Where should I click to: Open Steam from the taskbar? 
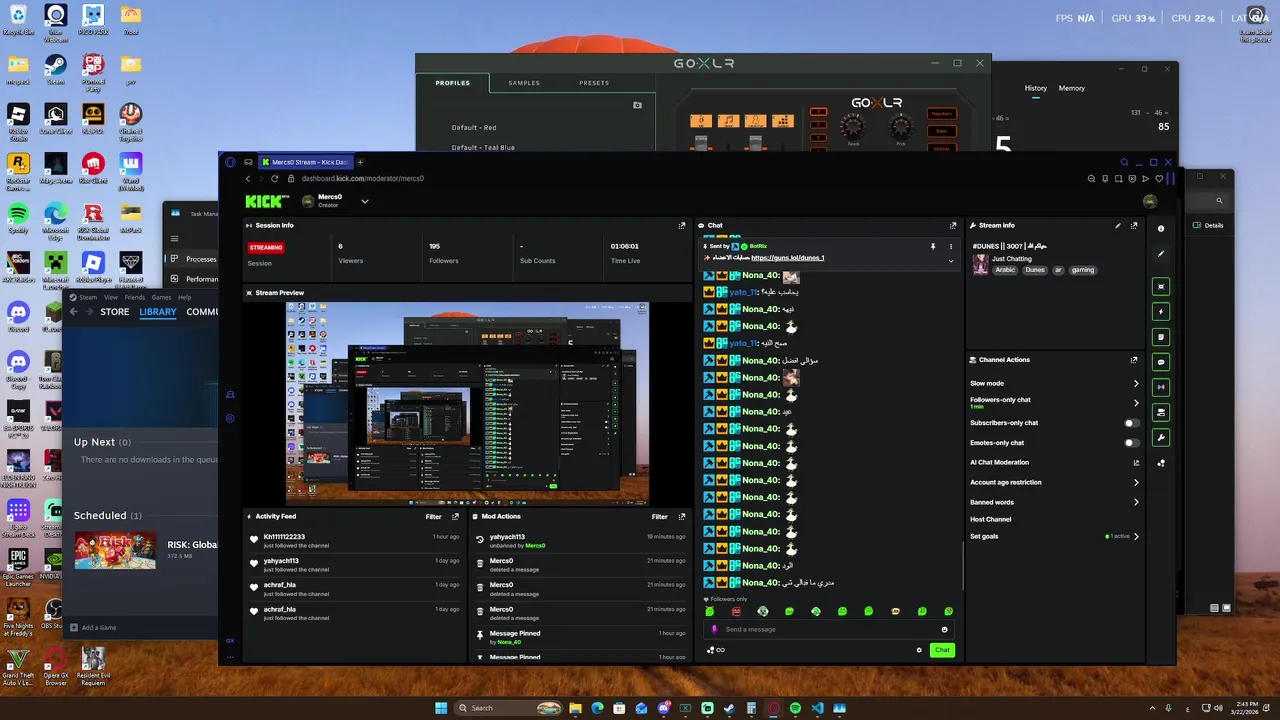[x=729, y=708]
